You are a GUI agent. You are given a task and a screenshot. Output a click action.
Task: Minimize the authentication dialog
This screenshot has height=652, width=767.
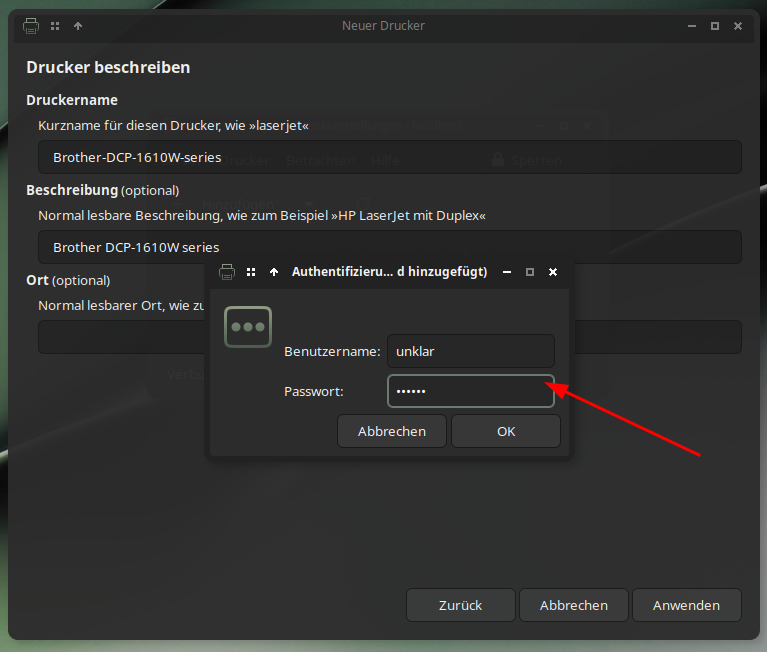(x=507, y=272)
